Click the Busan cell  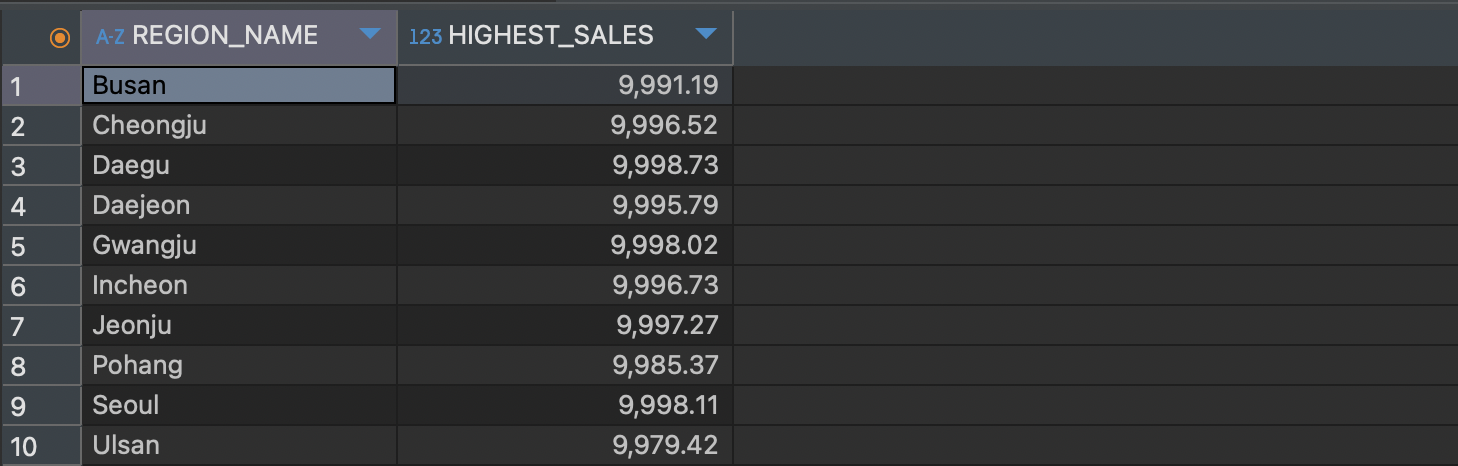point(238,86)
